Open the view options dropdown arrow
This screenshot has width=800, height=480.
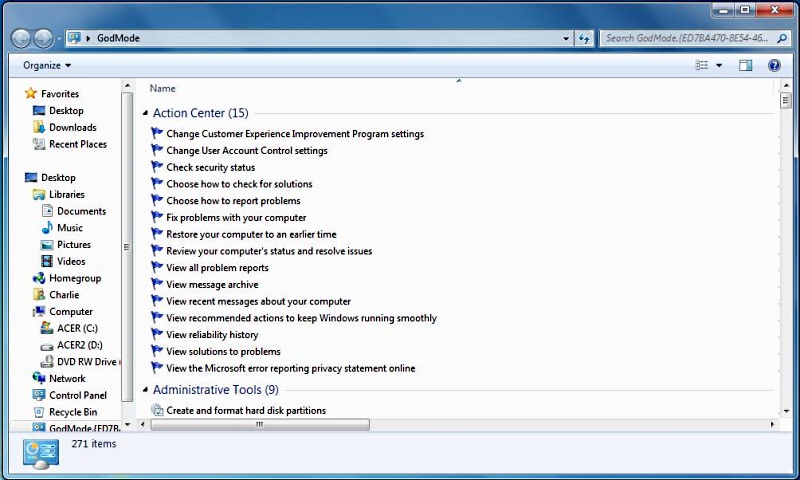point(719,65)
